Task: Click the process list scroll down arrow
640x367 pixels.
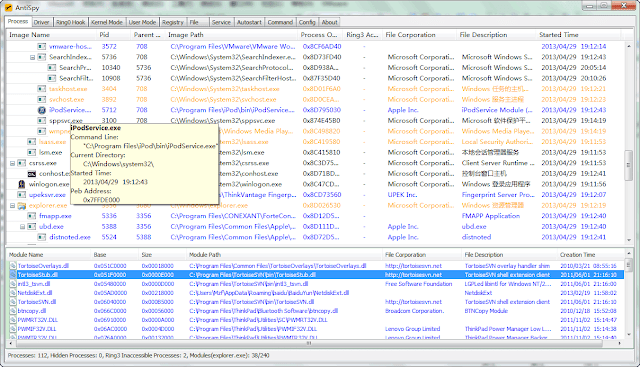Action: pos(629,240)
